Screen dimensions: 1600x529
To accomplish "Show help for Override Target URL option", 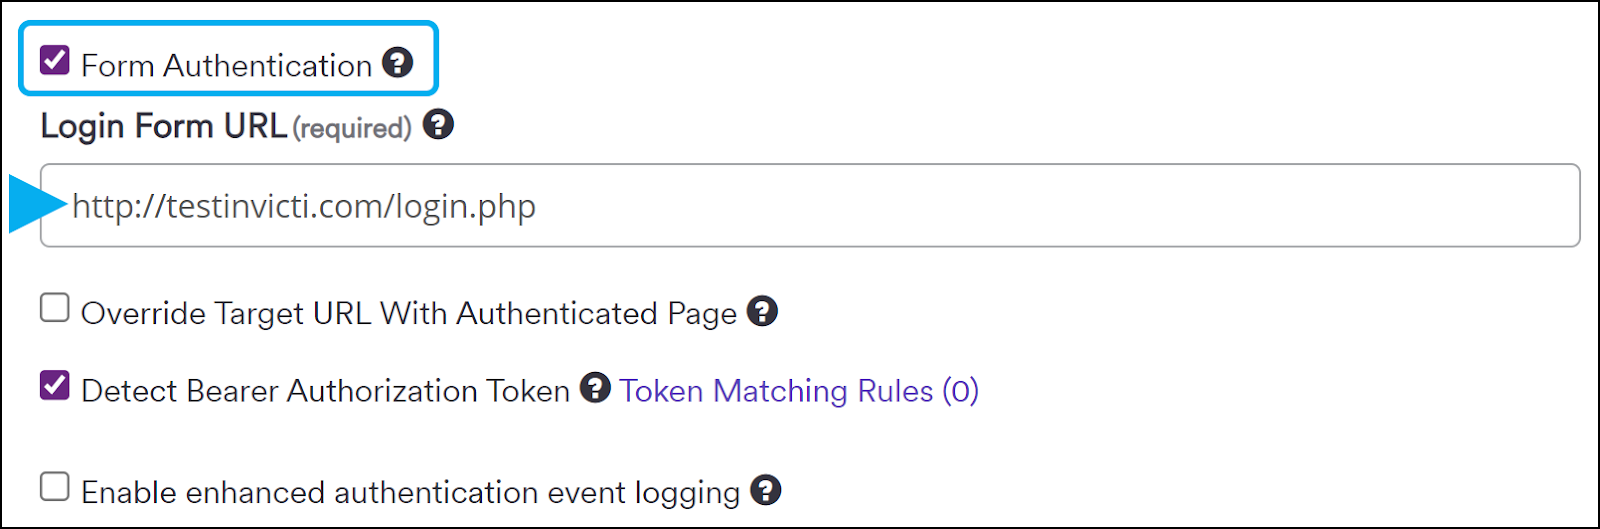I will tap(762, 311).
